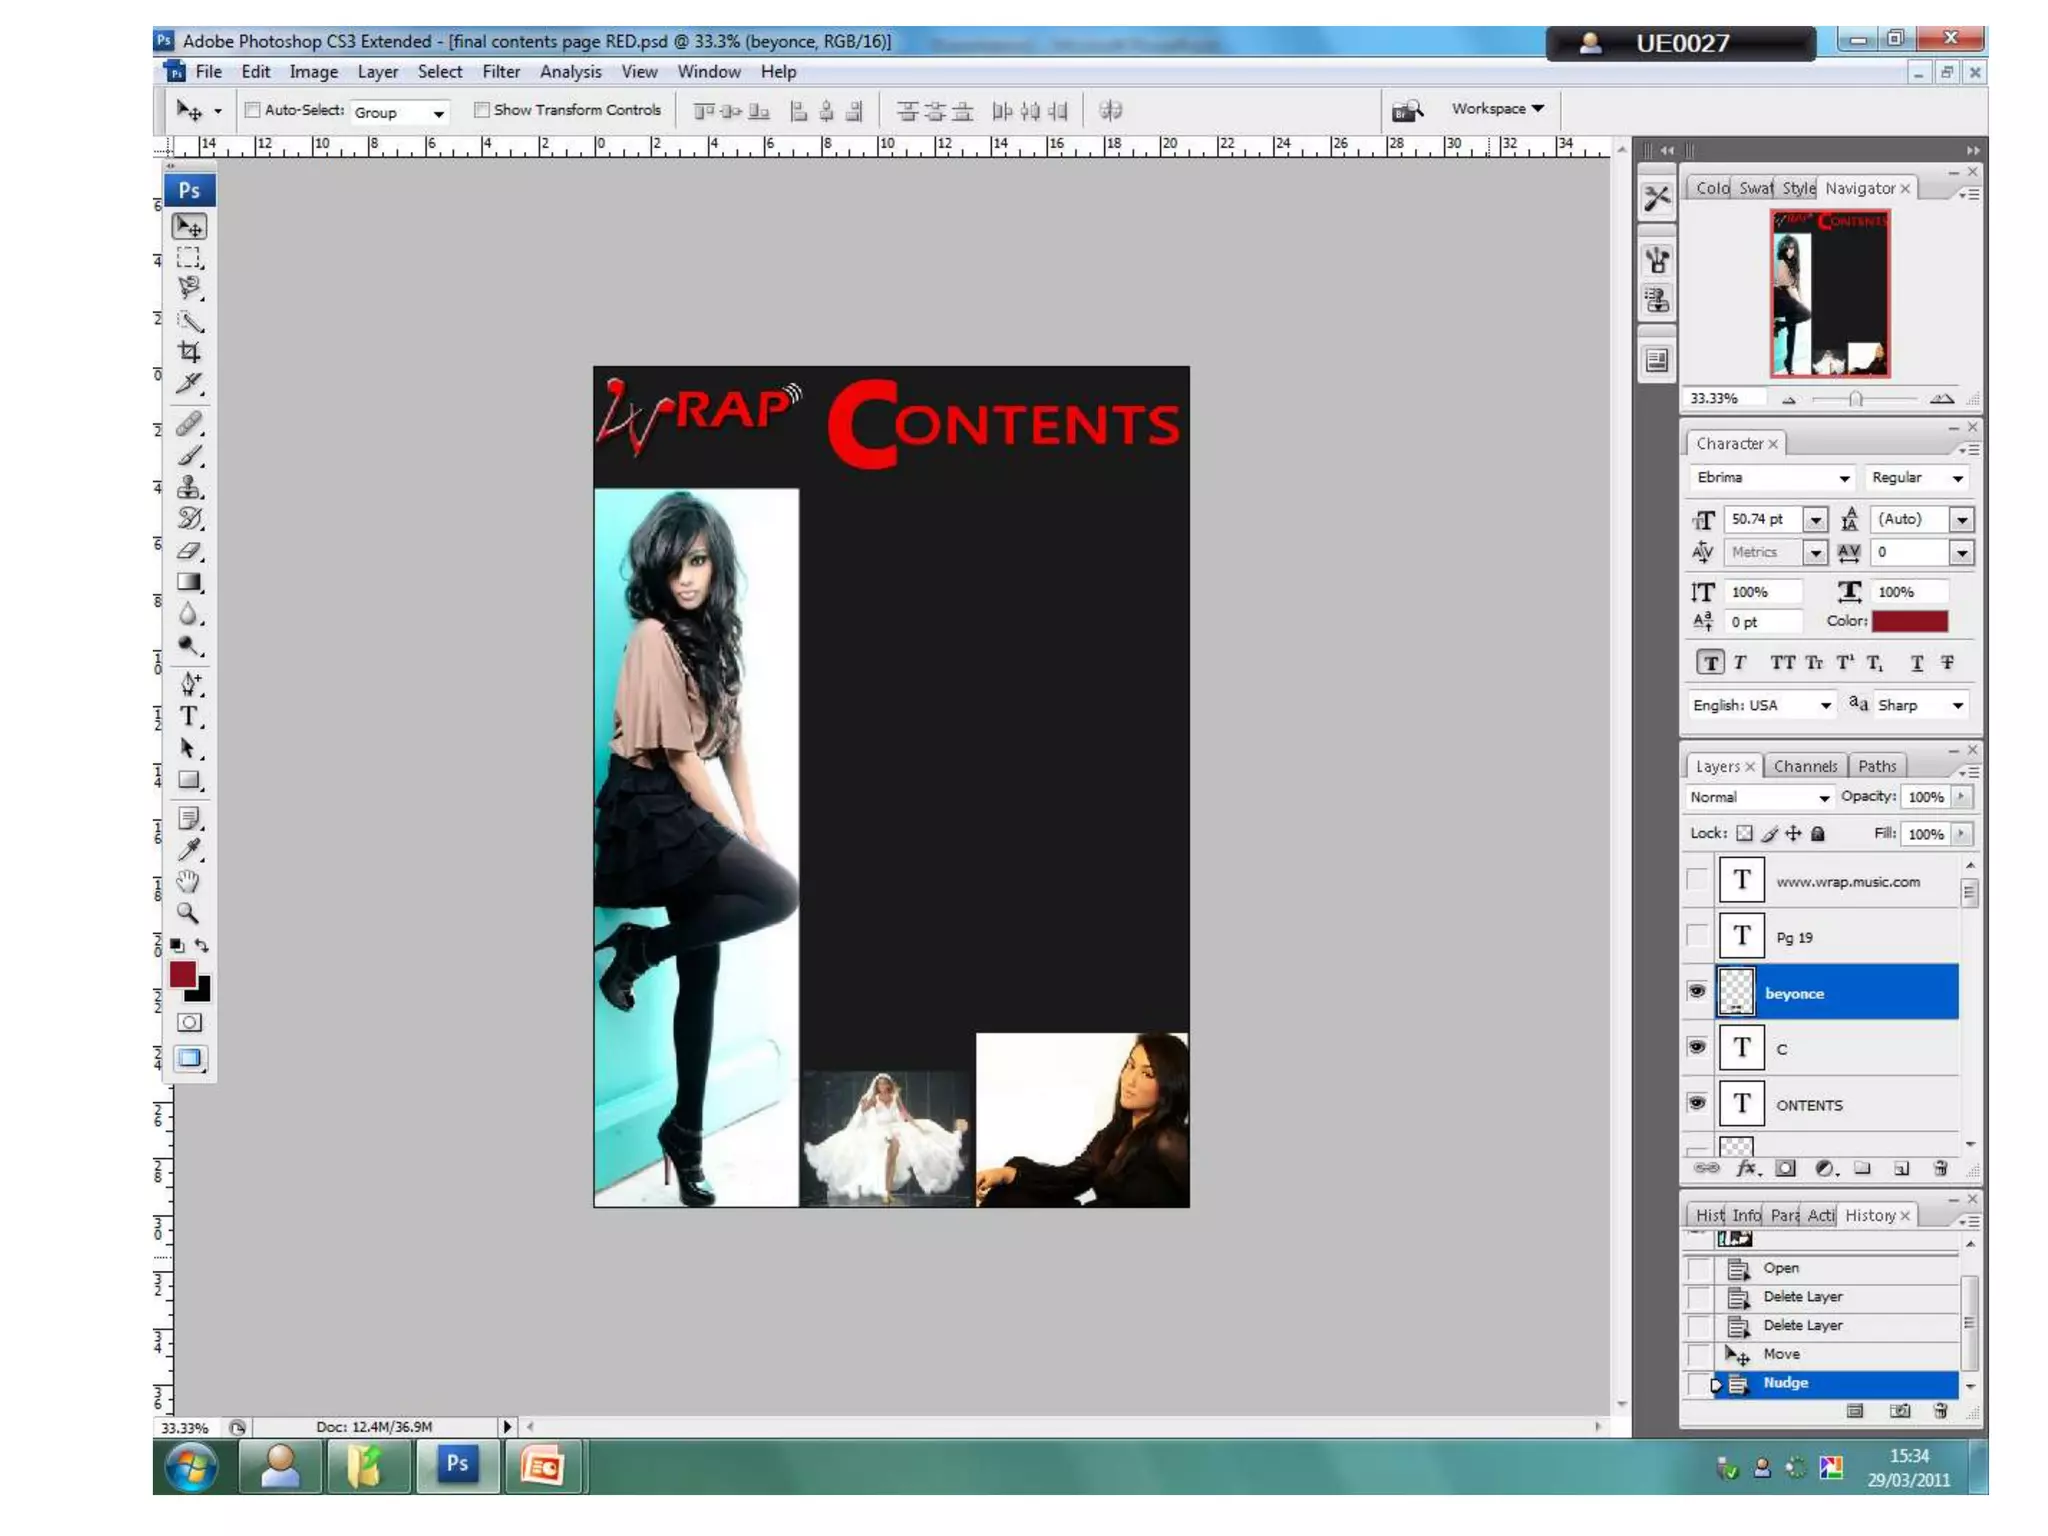The image size is (2048, 1536).
Task: Select the Zoom tool
Action: [x=189, y=913]
